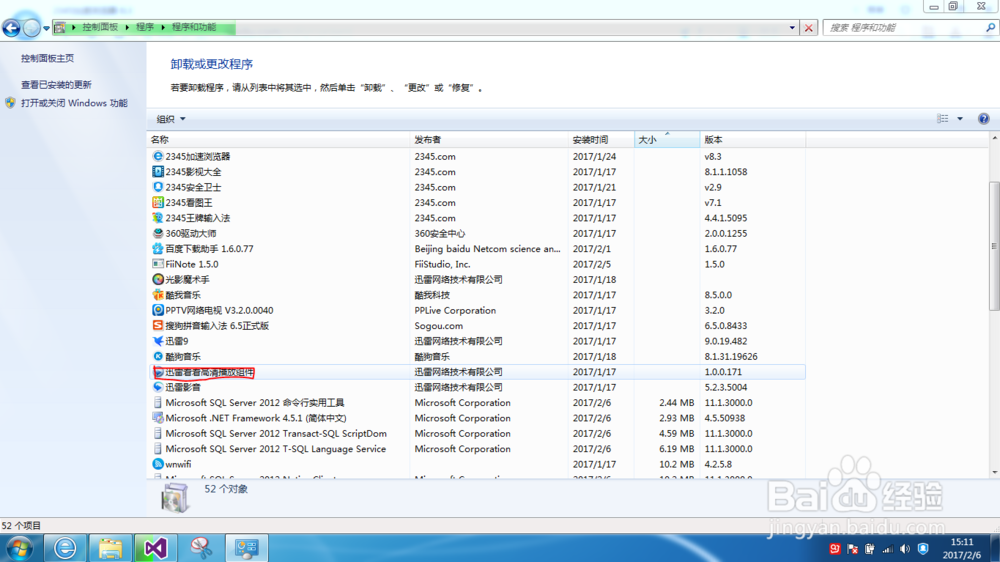The height and width of the screenshot is (562, 1000).
Task: Click the .NET Framework 4.5.1 icon
Action: (x=158, y=418)
